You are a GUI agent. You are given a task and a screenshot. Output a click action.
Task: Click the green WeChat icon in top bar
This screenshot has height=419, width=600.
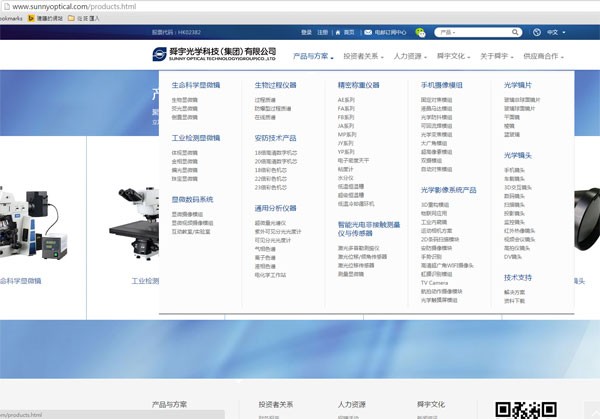(x=420, y=32)
